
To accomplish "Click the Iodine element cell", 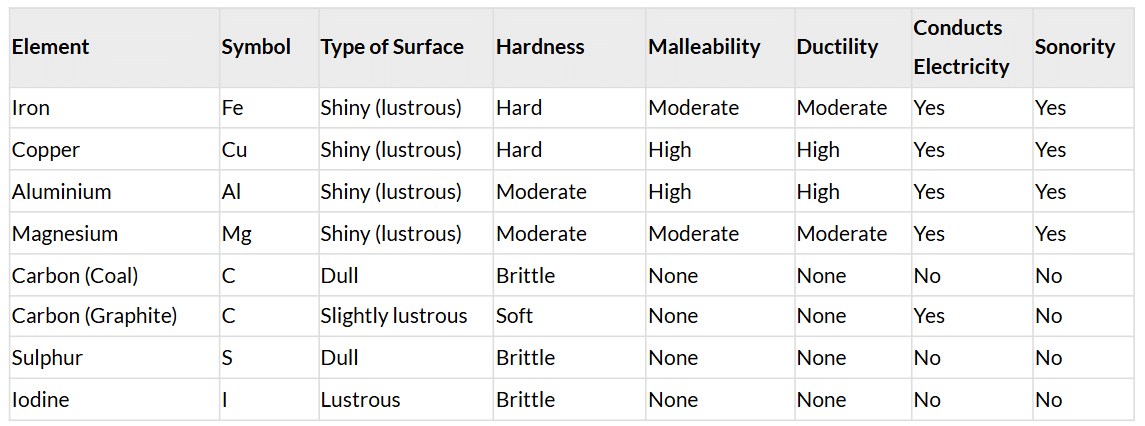I will (41, 400).
